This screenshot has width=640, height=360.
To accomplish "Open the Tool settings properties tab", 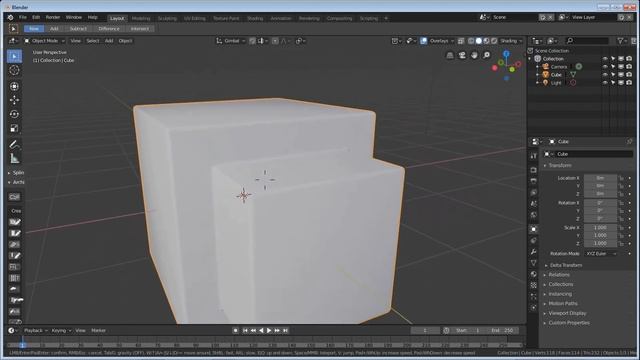I will [x=533, y=156].
